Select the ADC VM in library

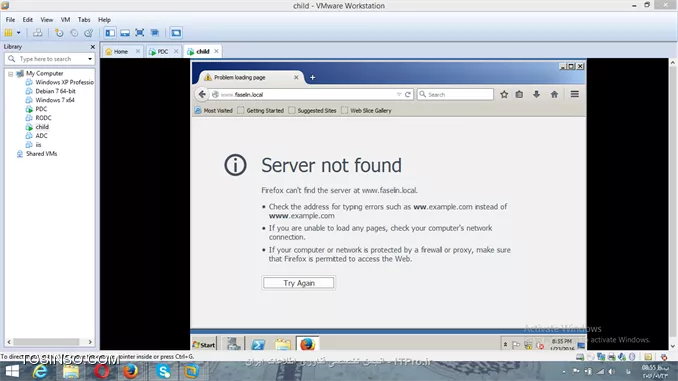pos(36,136)
